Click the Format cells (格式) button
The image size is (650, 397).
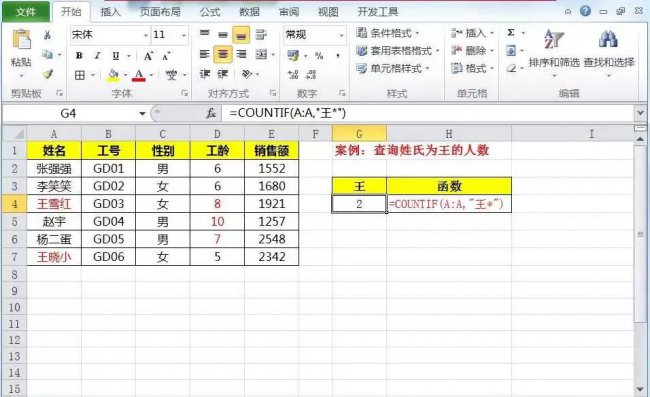(473, 68)
